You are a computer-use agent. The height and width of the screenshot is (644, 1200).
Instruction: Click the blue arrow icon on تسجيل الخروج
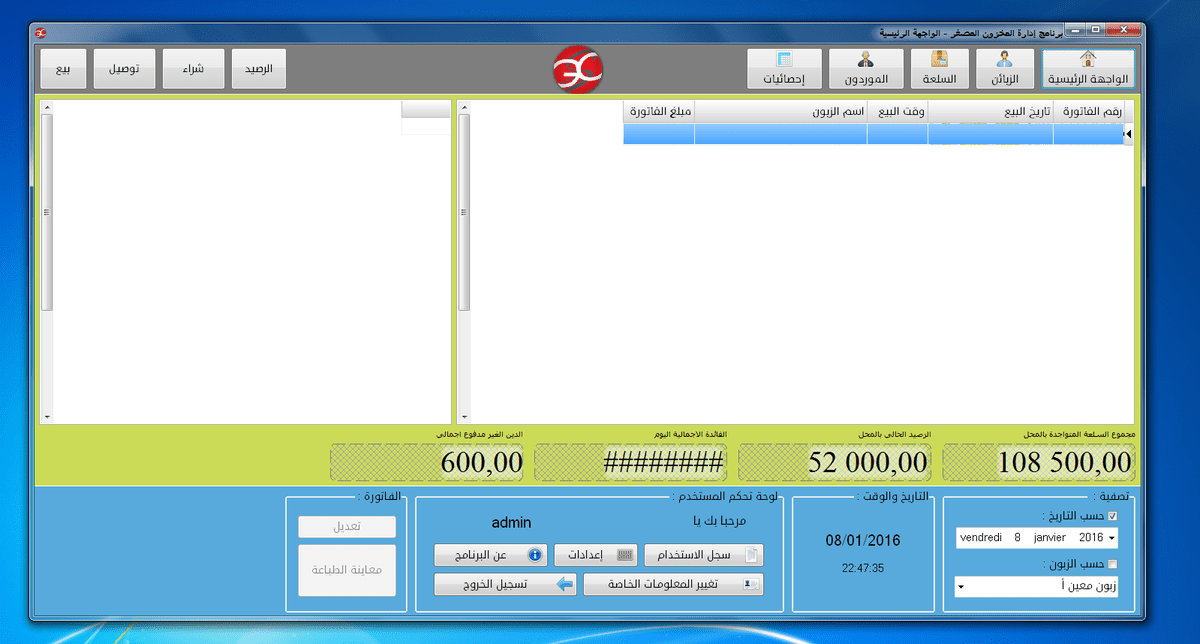click(x=564, y=584)
